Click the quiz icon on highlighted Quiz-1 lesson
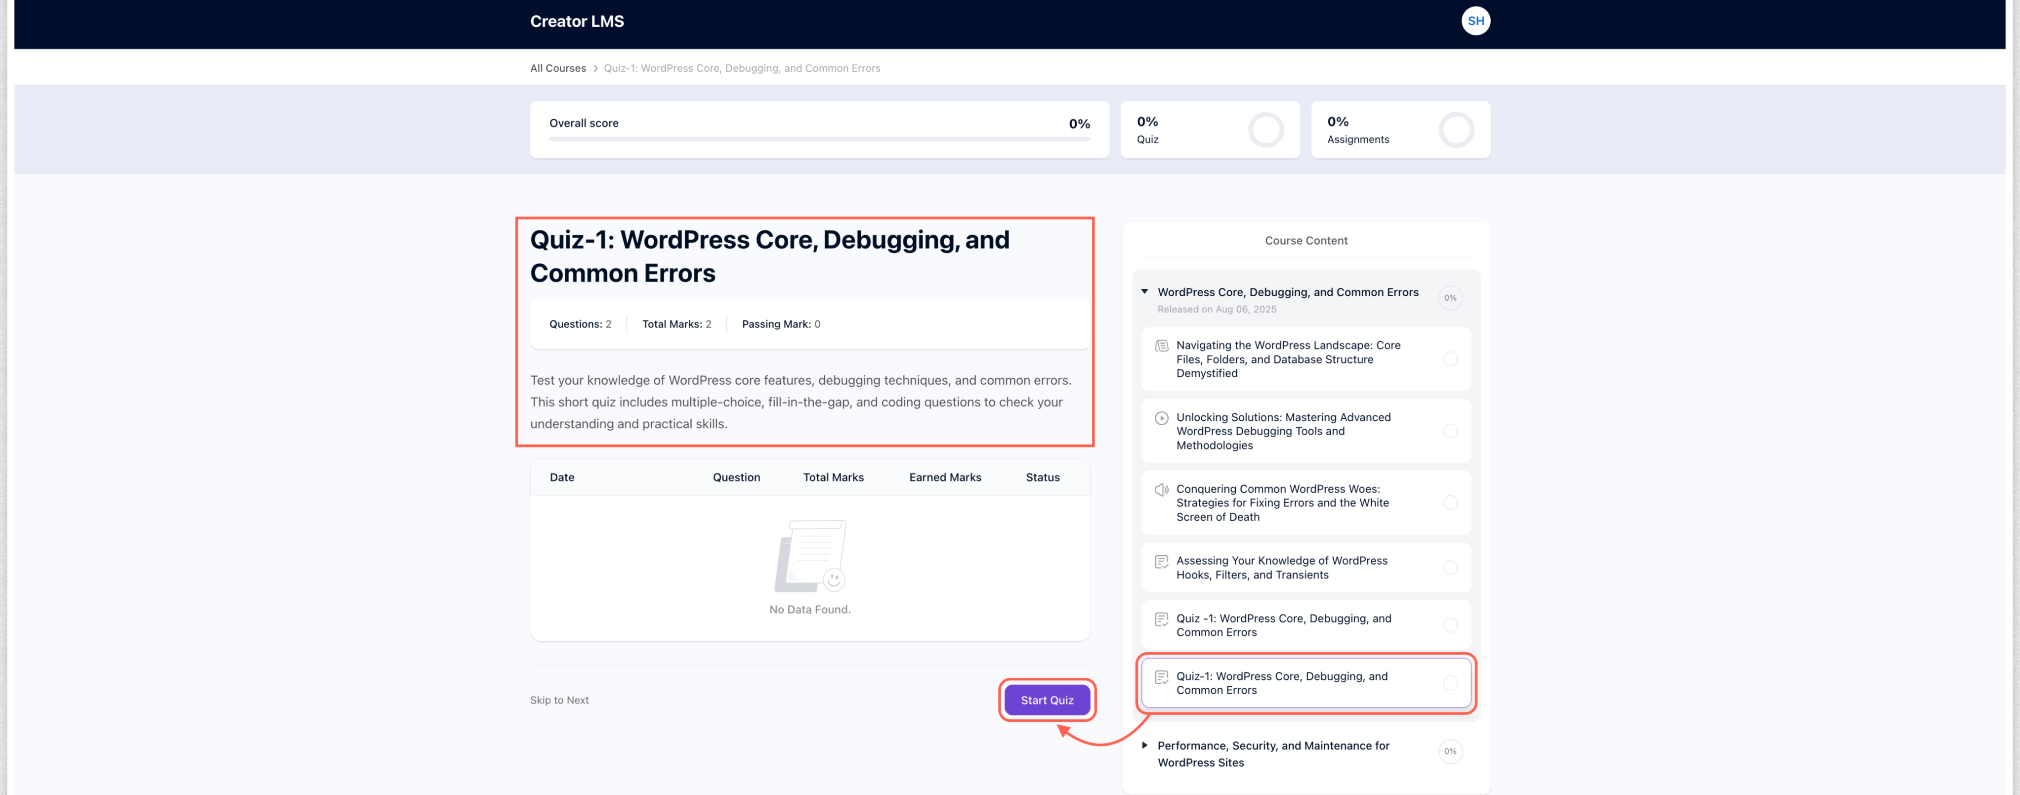 pos(1161,677)
